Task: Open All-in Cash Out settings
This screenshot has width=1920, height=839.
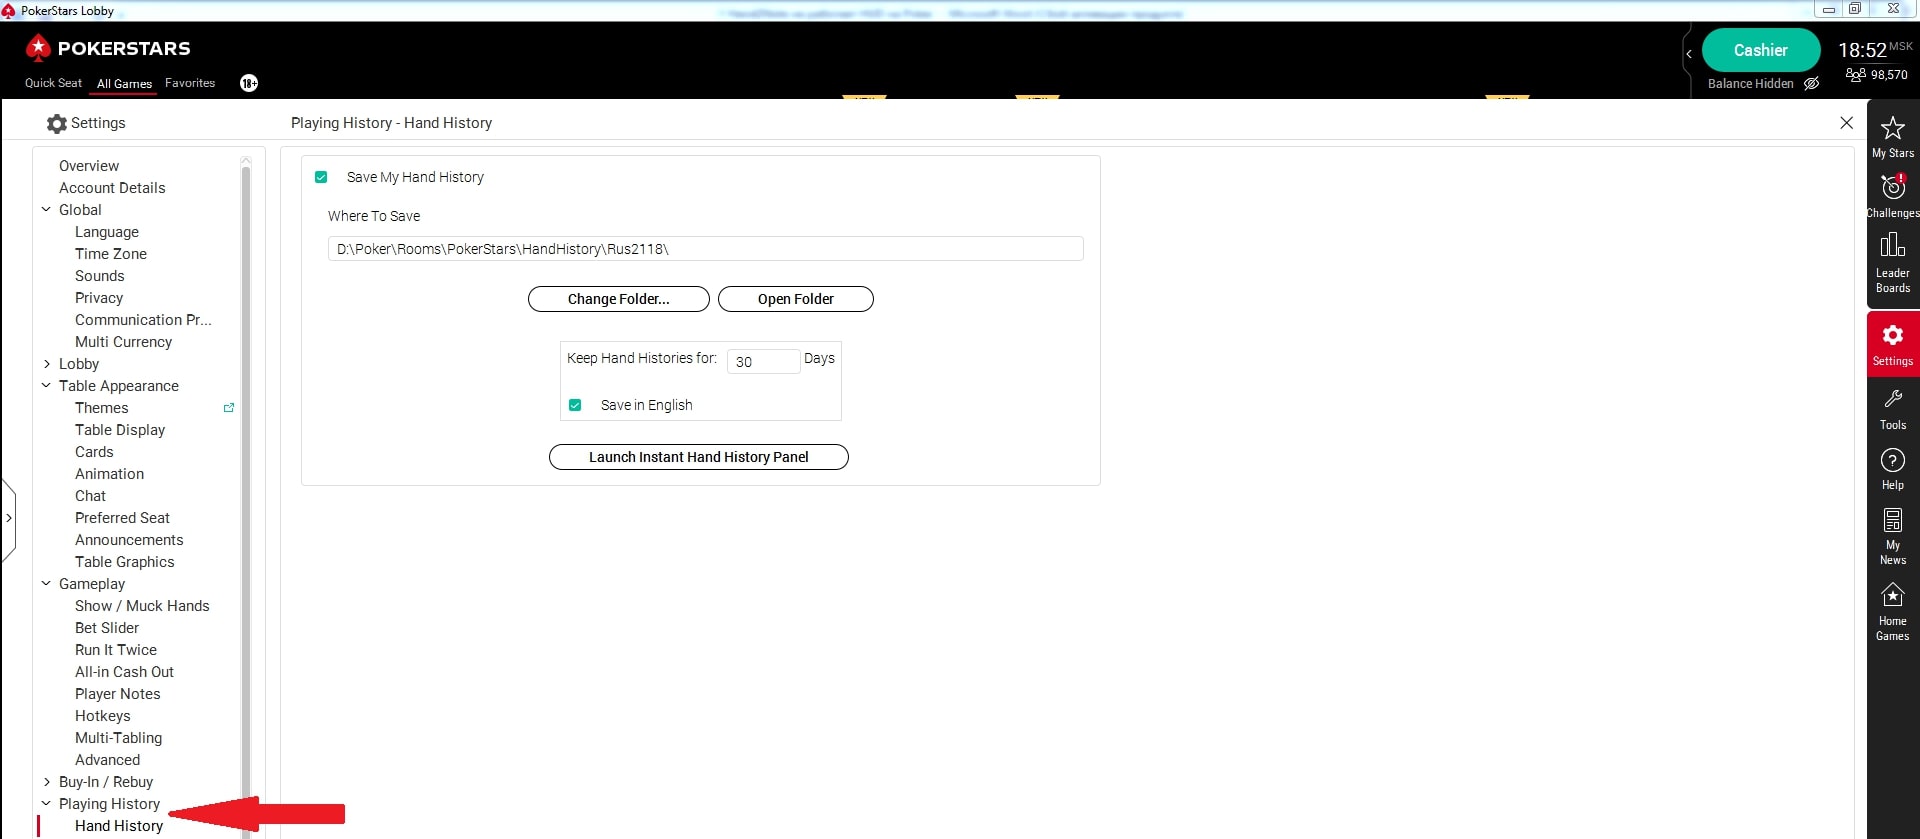Action: [x=124, y=672]
